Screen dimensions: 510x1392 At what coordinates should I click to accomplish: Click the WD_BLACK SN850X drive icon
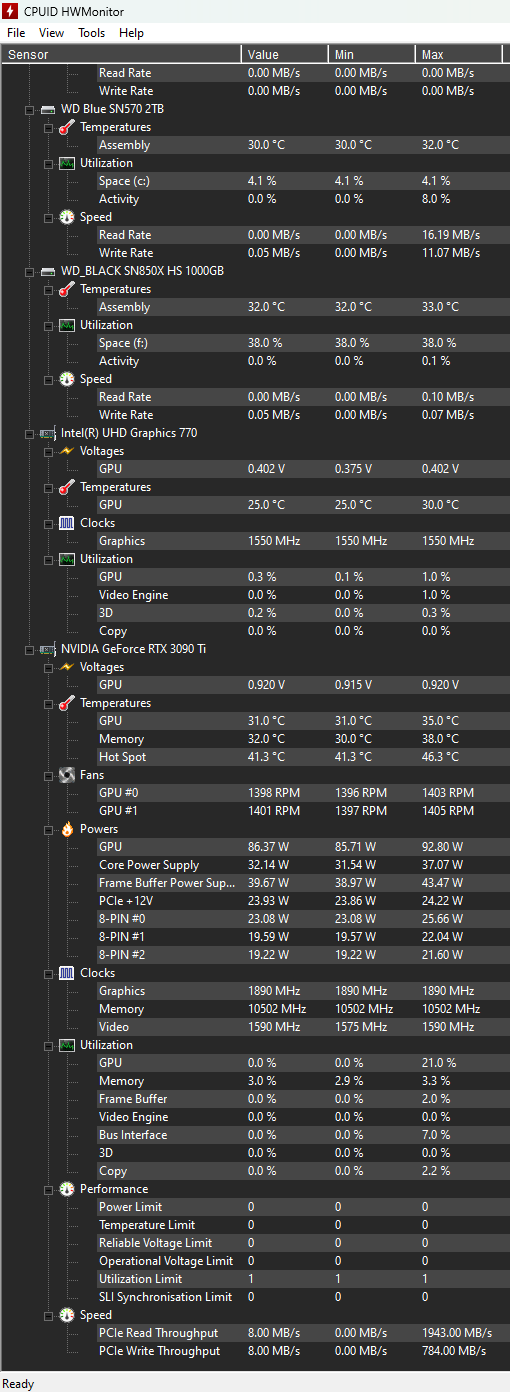click(47, 271)
